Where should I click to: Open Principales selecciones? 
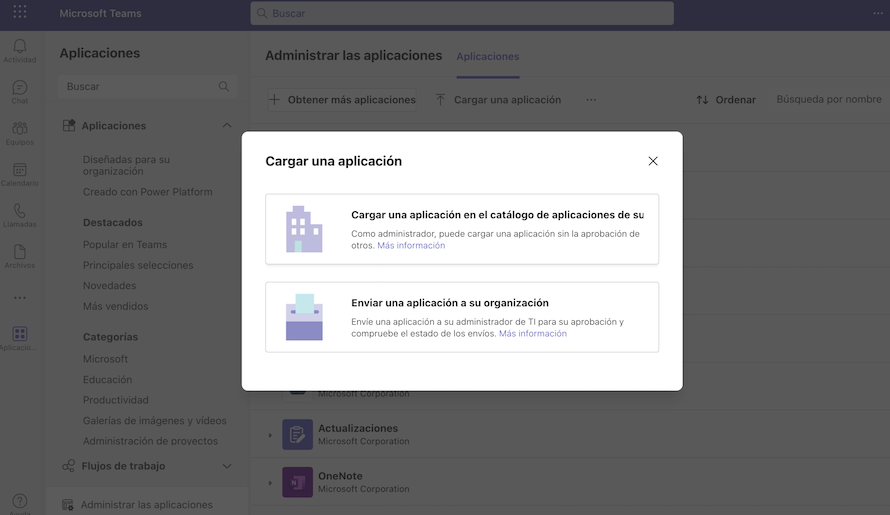[x=138, y=265]
